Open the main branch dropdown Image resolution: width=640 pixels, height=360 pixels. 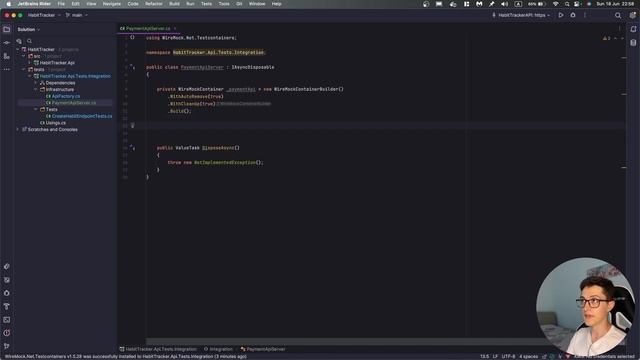77,15
